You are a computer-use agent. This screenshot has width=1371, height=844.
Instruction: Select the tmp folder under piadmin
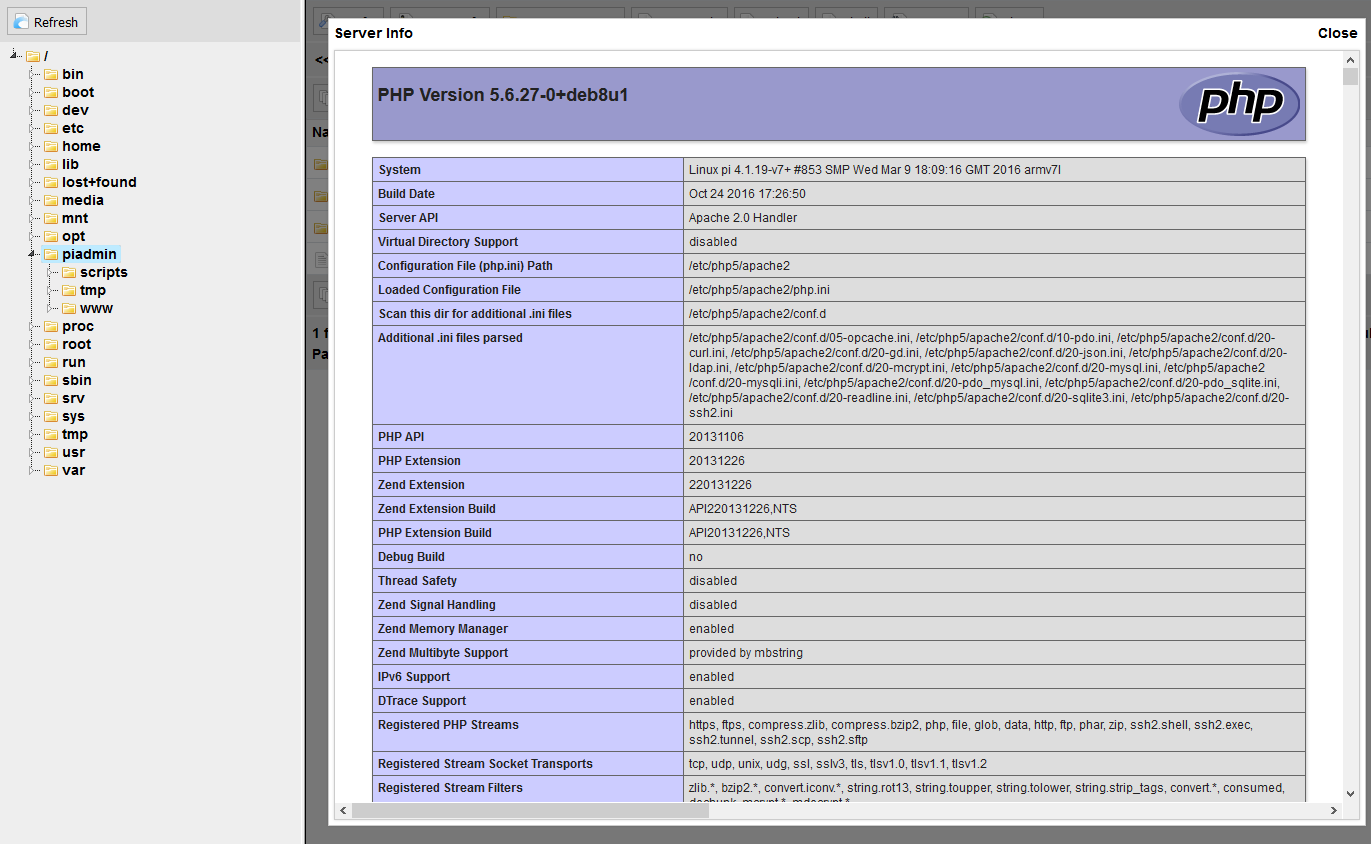tap(92, 290)
